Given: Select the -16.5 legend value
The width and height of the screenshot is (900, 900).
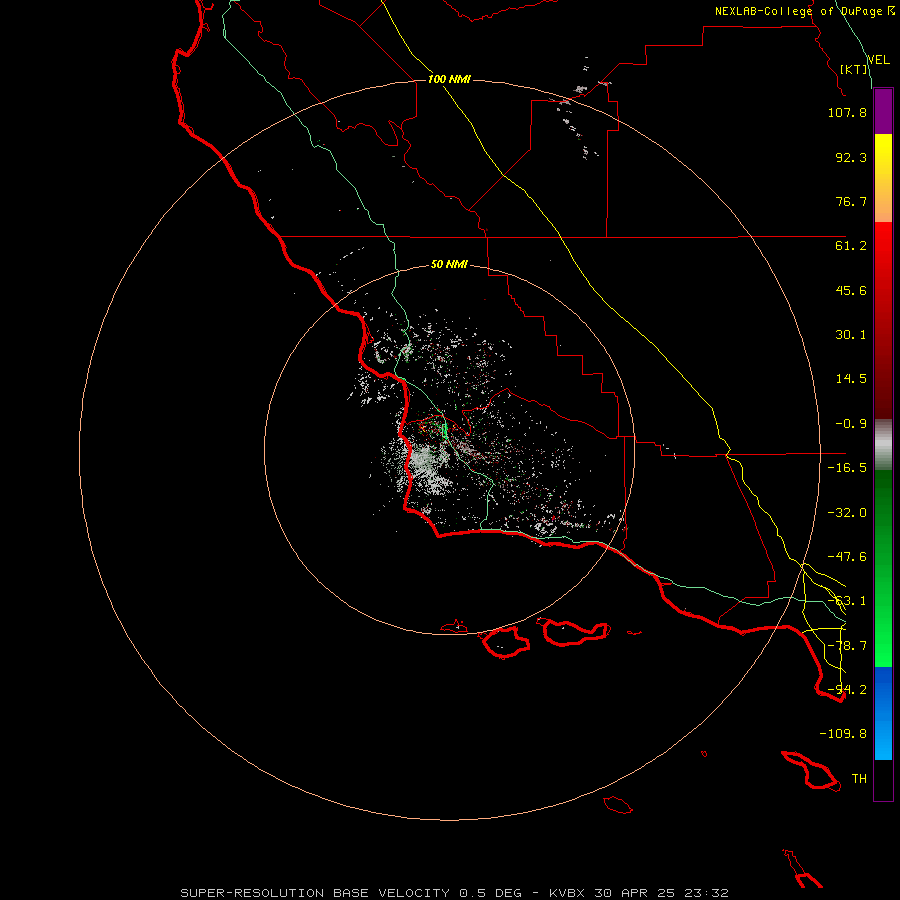Looking at the screenshot, I should pyautogui.click(x=847, y=468).
